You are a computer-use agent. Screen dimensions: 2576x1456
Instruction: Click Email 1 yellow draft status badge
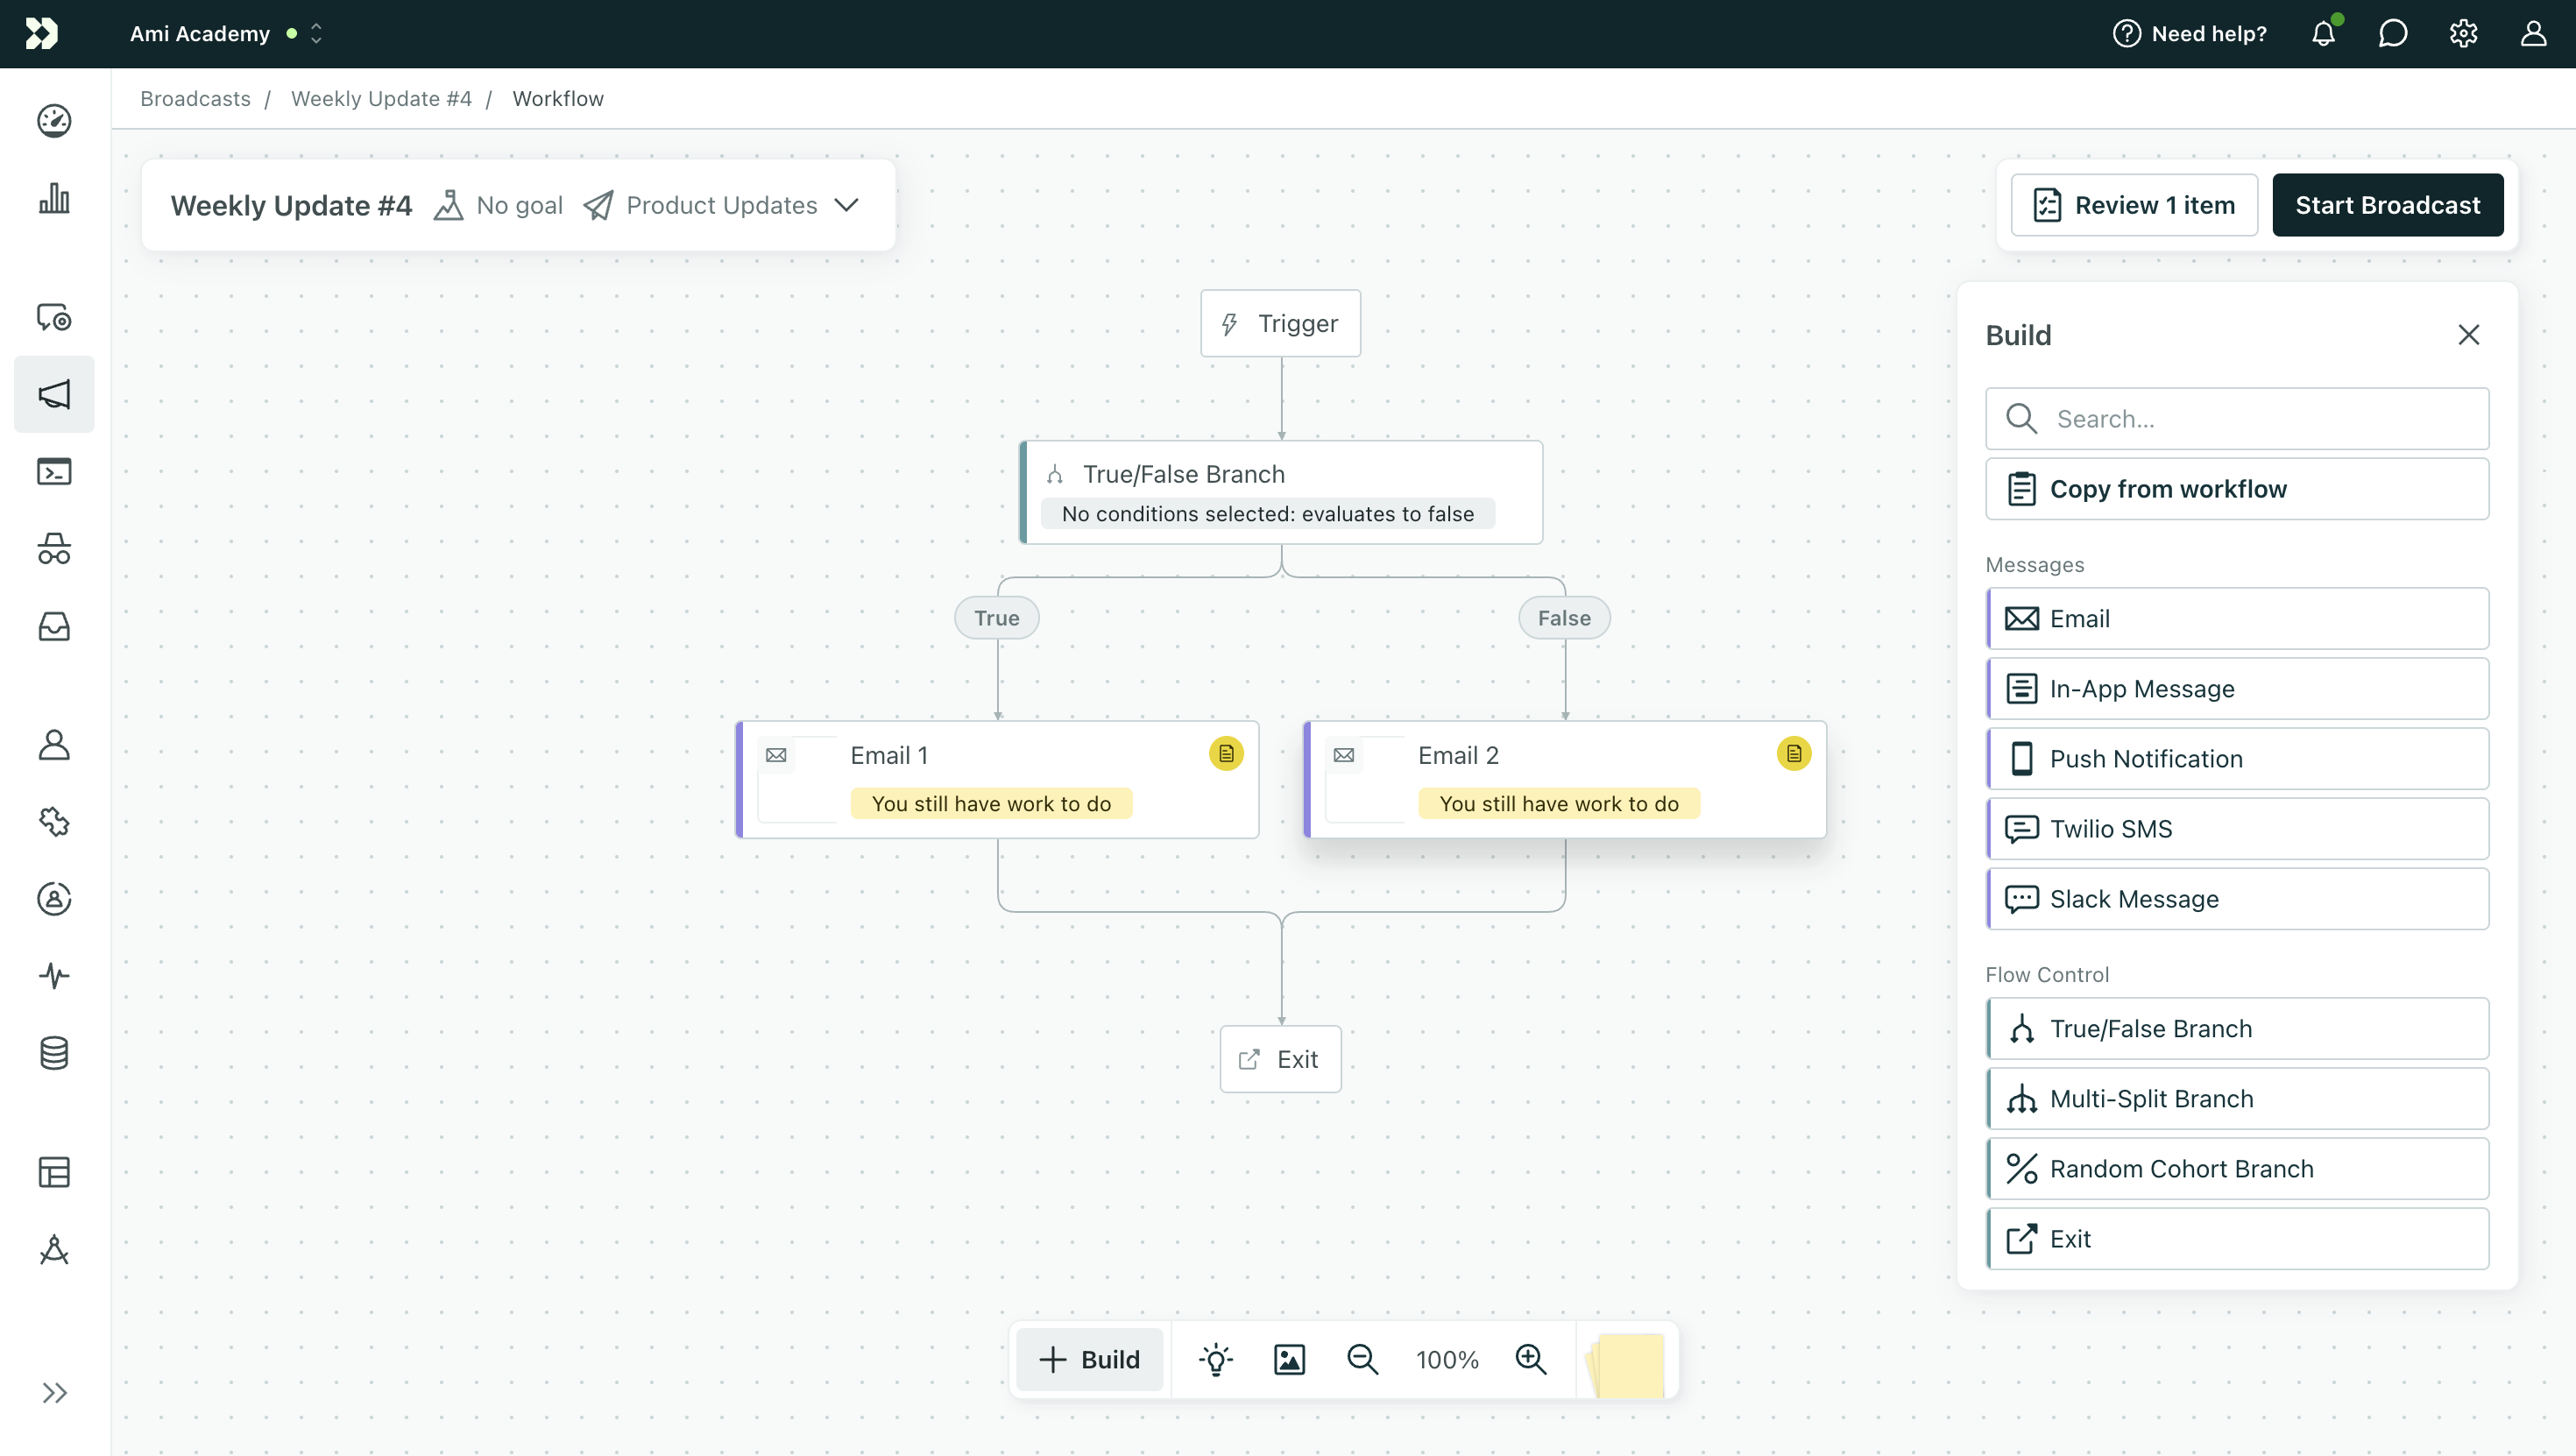(x=1226, y=754)
